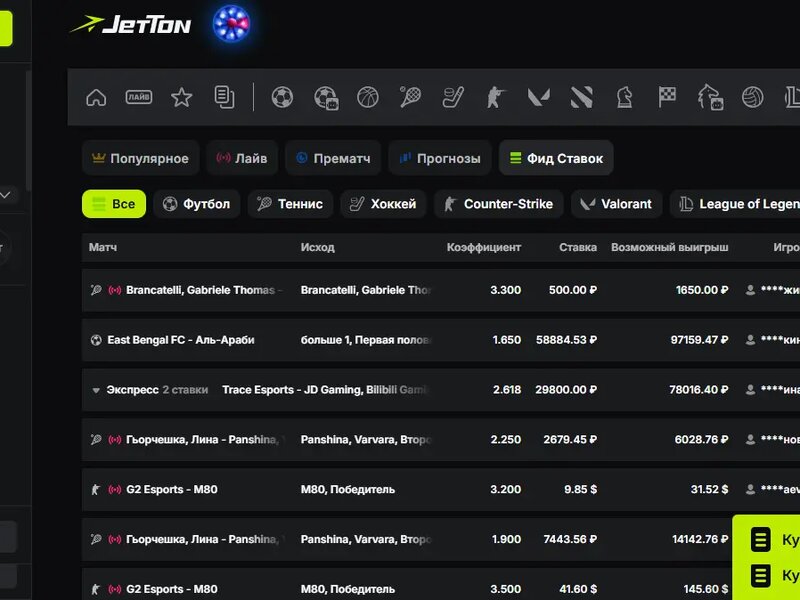The width and height of the screenshot is (800, 600).
Task: Select the football sport icon
Action: (282, 97)
